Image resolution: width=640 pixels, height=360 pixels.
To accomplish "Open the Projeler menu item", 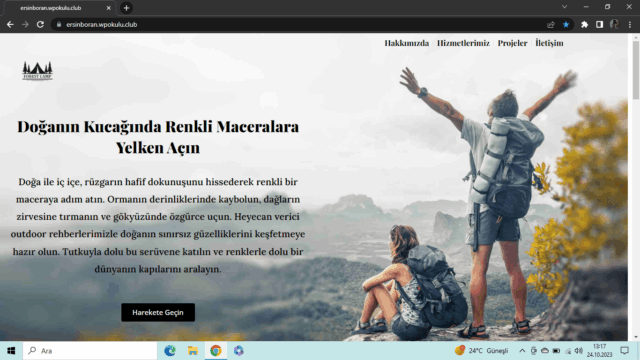I will click(x=512, y=43).
